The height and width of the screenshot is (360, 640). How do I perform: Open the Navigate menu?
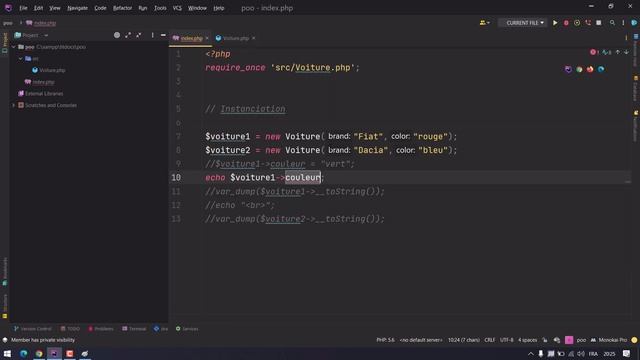pyautogui.click(x=77, y=8)
